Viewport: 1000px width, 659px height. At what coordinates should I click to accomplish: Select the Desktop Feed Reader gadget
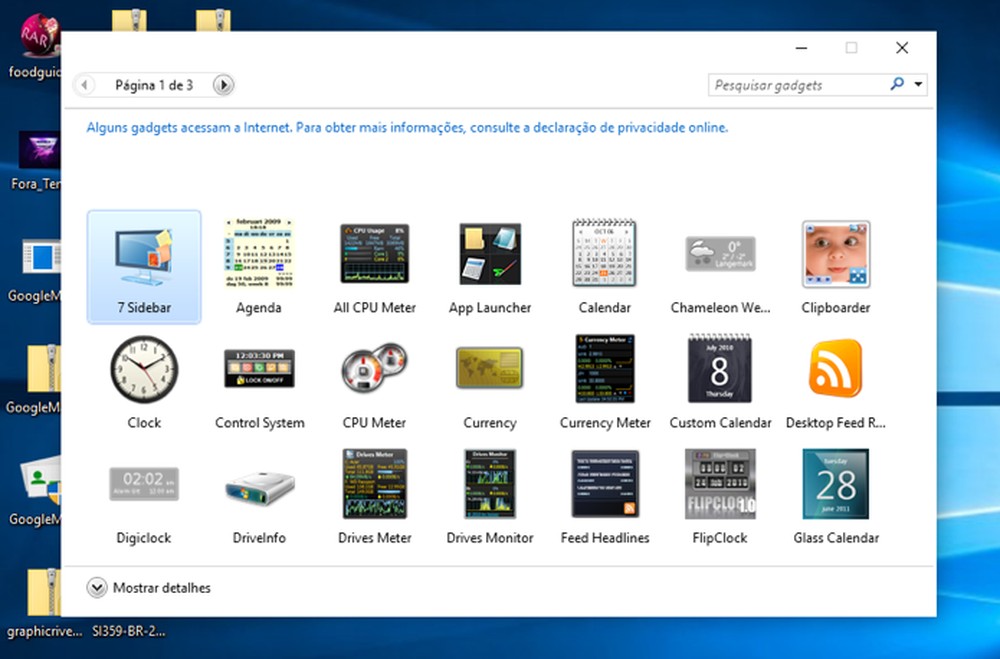835,370
